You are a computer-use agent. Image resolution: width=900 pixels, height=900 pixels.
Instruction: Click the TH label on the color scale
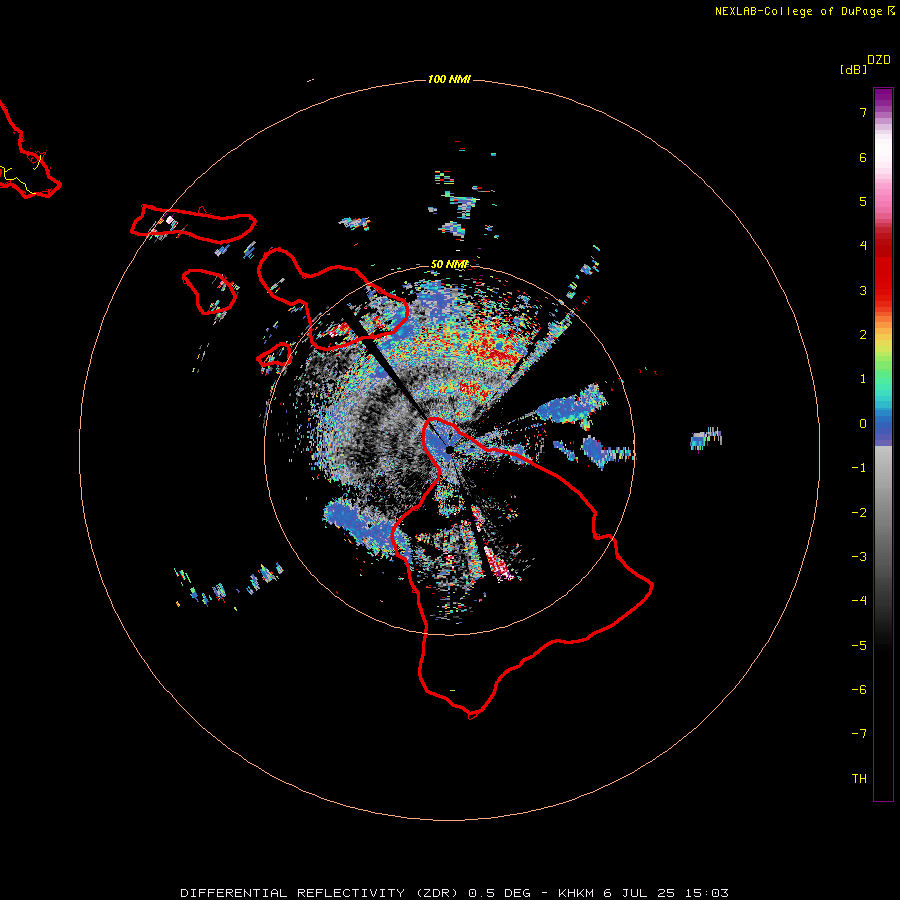(859, 779)
